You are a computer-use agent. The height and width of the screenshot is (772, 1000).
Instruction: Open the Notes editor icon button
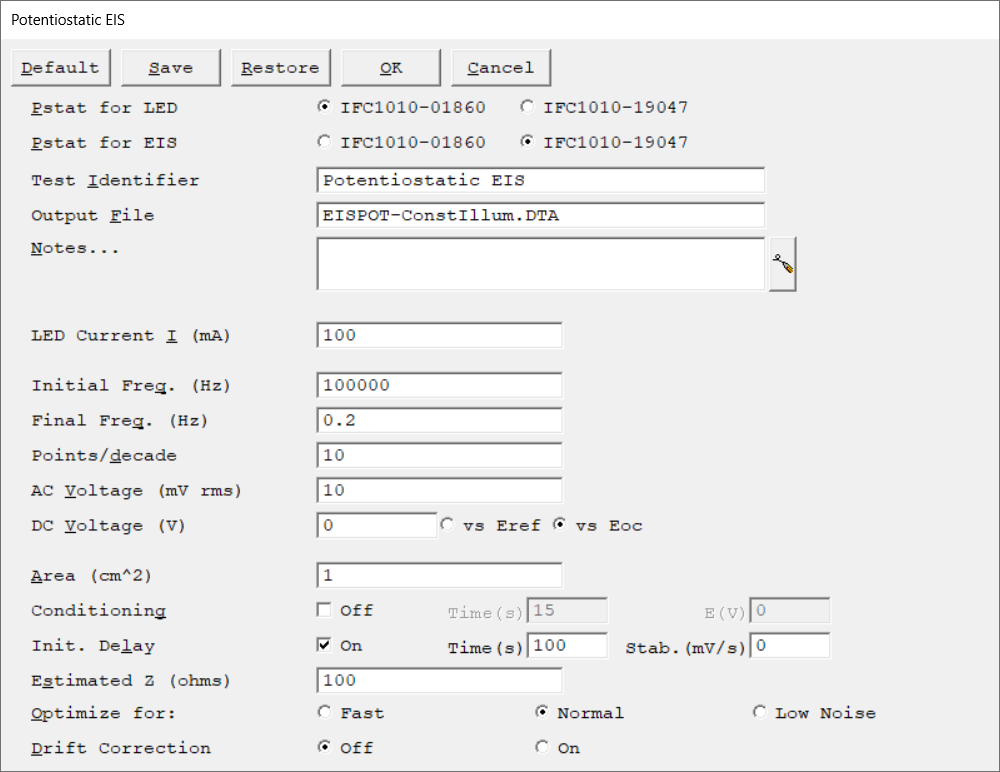pyautogui.click(x=782, y=265)
